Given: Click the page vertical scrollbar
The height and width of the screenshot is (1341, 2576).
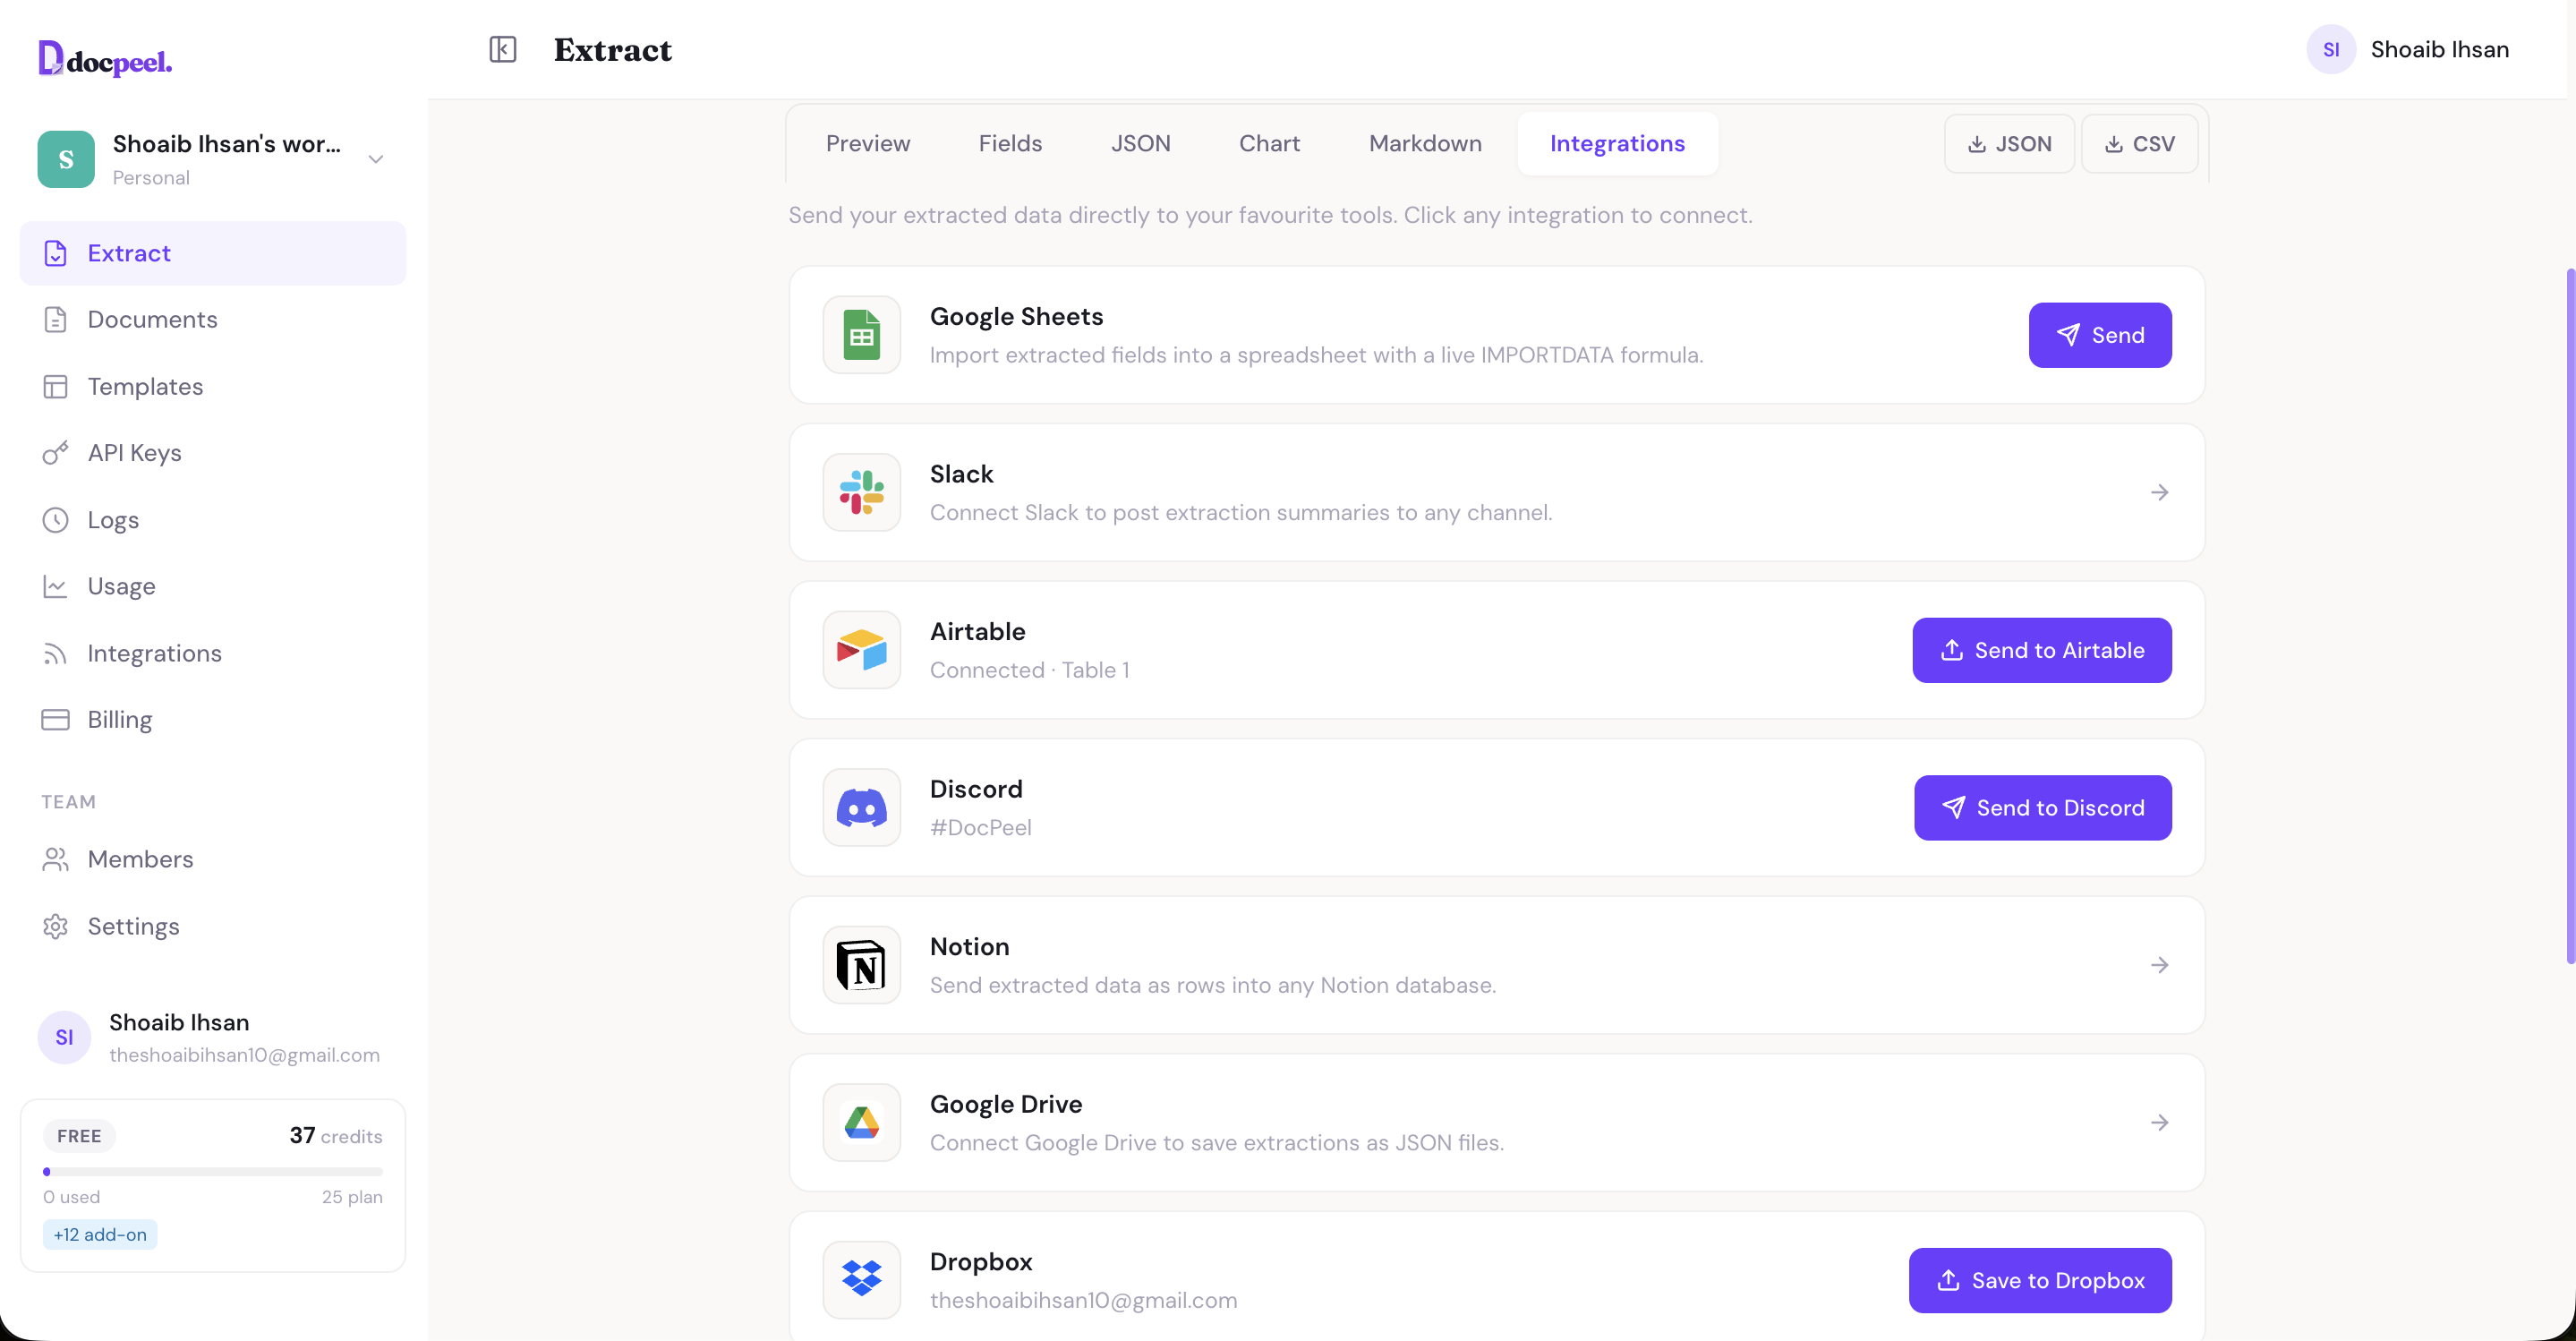Looking at the screenshot, I should click(x=2570, y=615).
